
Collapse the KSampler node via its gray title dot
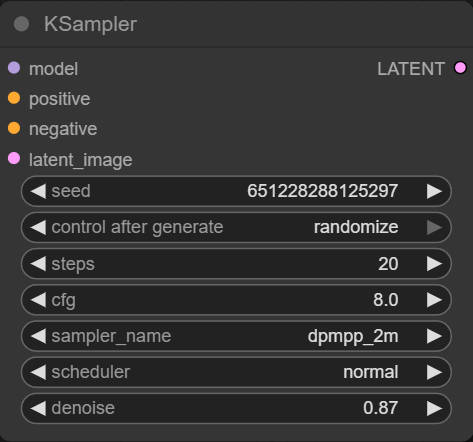pos(22,24)
